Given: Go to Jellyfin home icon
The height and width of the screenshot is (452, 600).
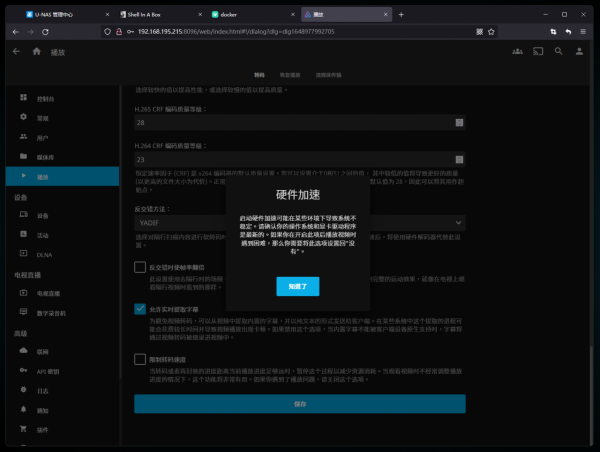Looking at the screenshot, I should point(37,51).
